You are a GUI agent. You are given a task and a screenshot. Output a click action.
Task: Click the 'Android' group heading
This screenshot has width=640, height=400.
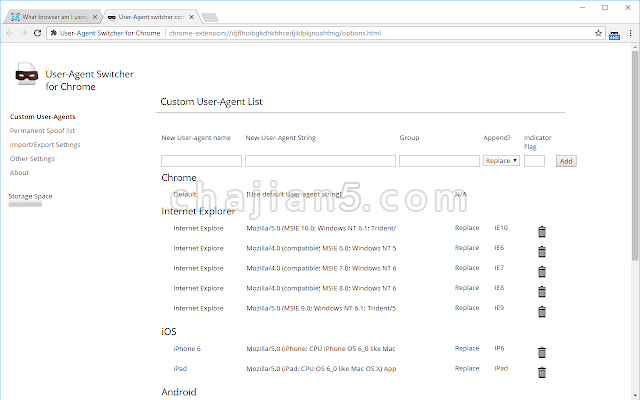(179, 392)
